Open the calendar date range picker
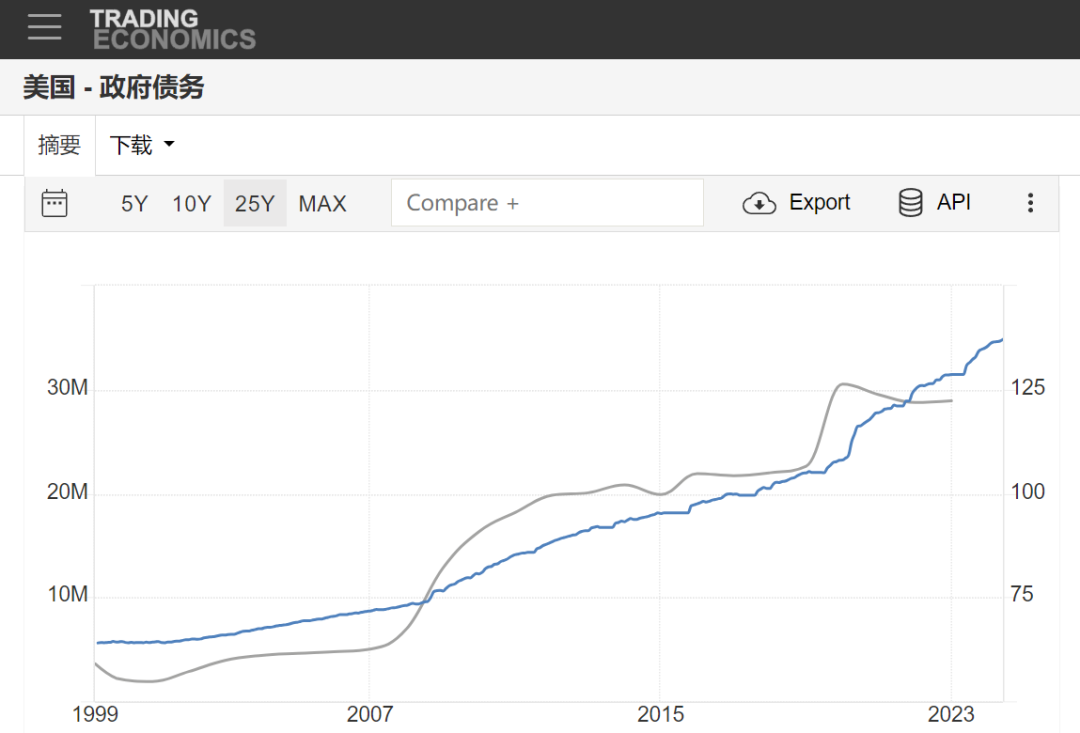 pos(54,203)
